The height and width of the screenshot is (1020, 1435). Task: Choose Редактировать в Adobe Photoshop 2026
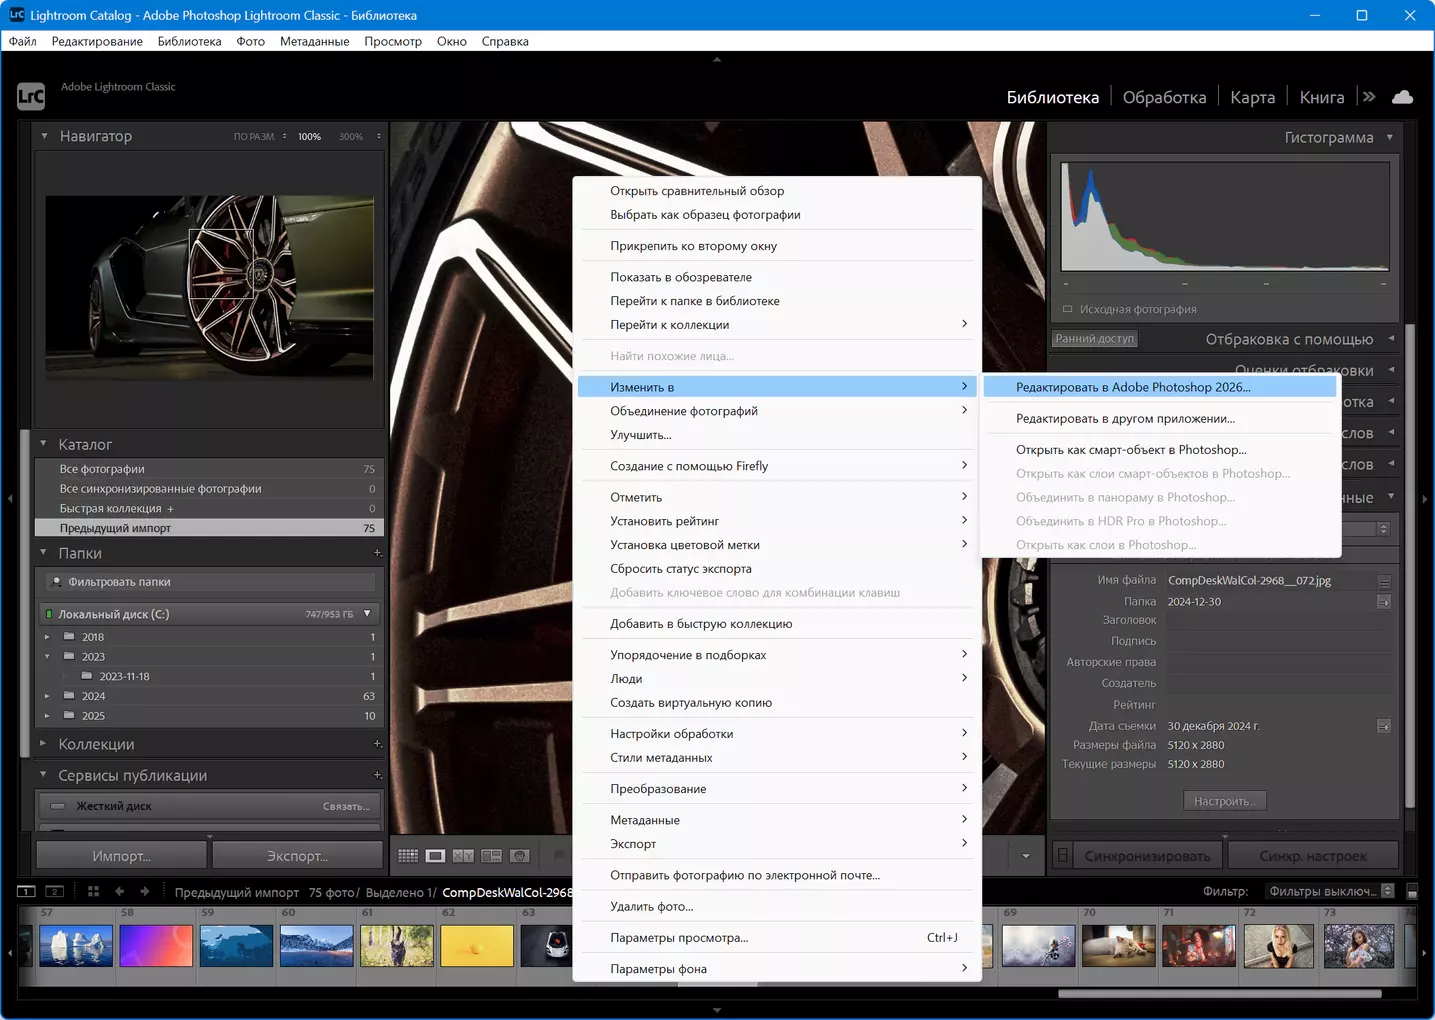1133,387
